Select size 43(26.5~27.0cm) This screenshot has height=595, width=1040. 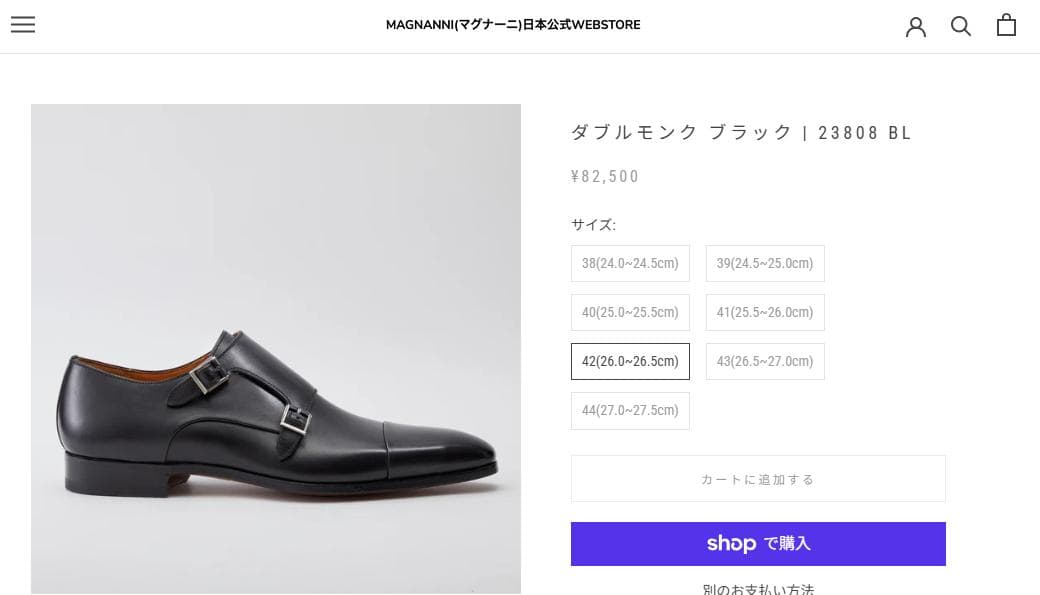coord(765,361)
